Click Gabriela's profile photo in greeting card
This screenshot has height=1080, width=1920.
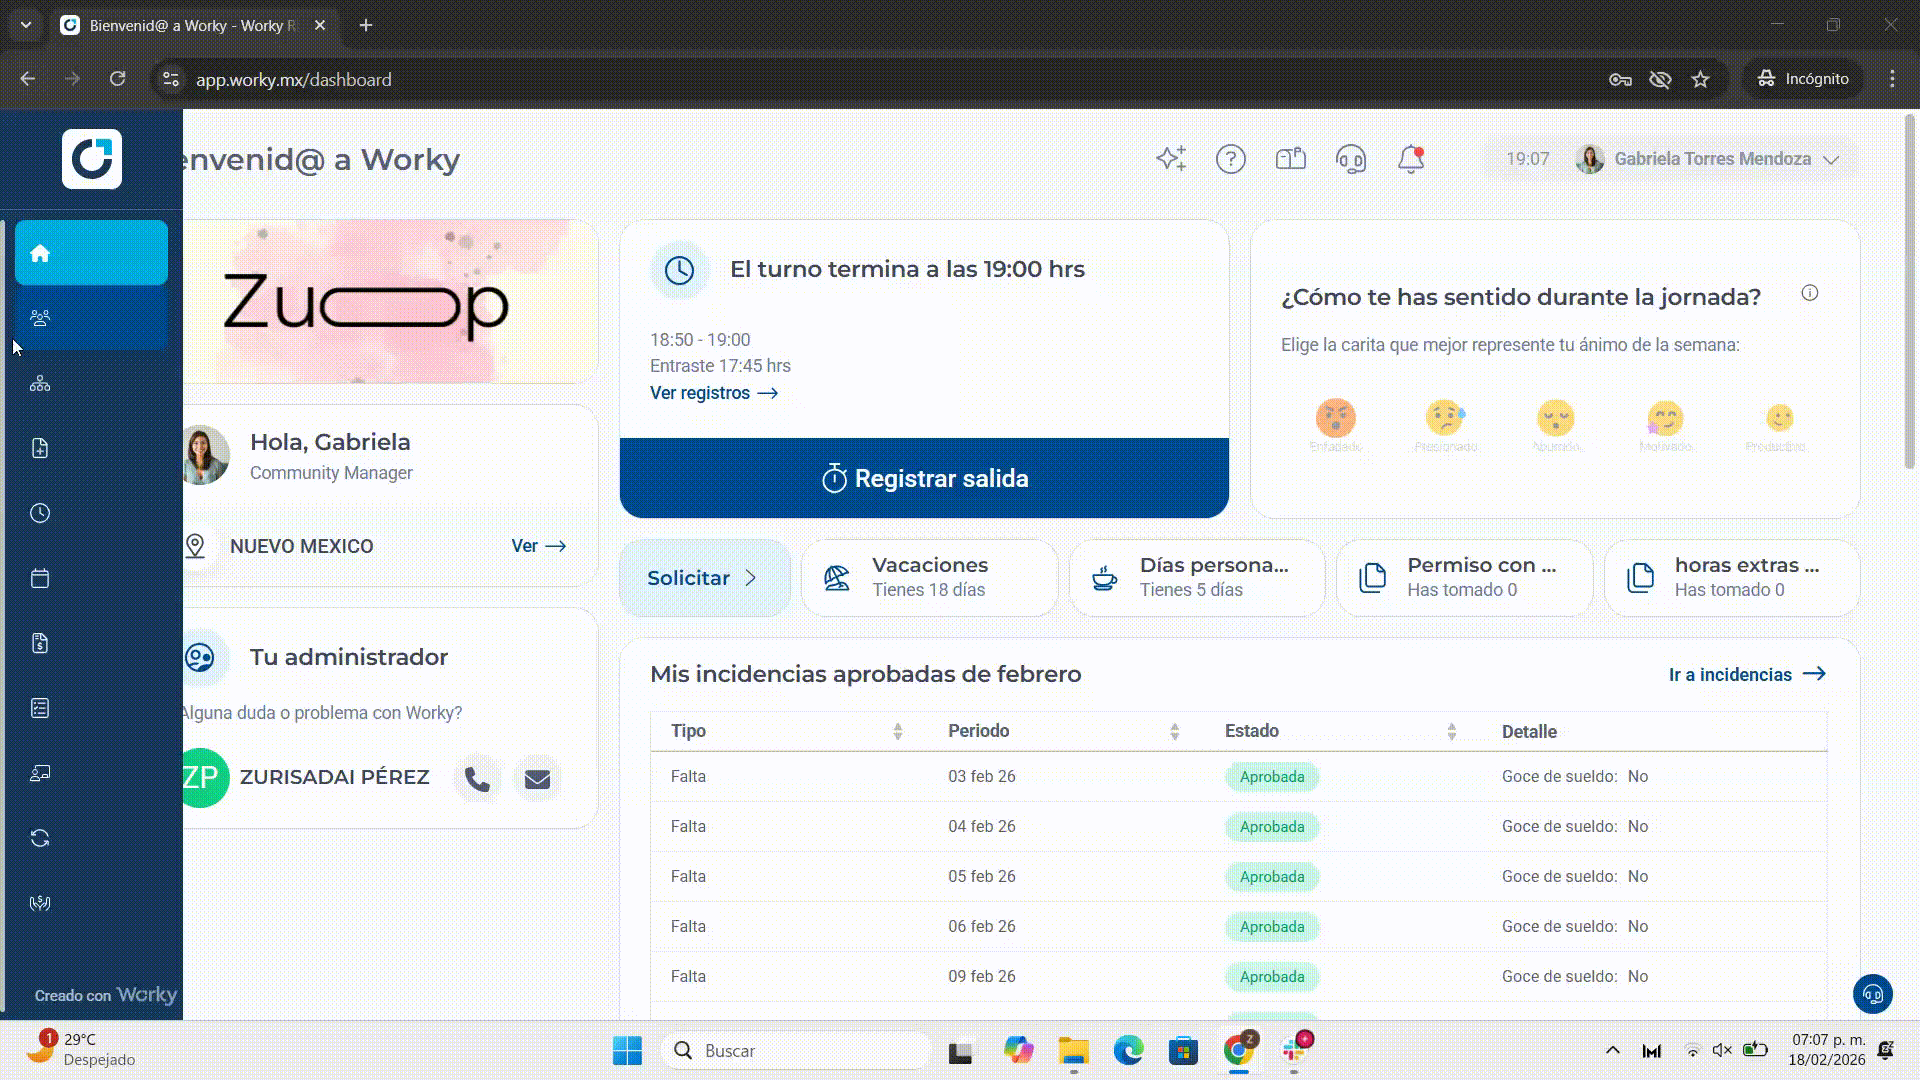coord(205,455)
